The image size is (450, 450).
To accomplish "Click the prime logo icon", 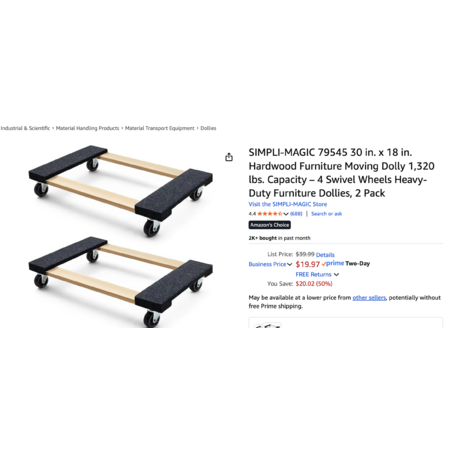I will point(333,263).
